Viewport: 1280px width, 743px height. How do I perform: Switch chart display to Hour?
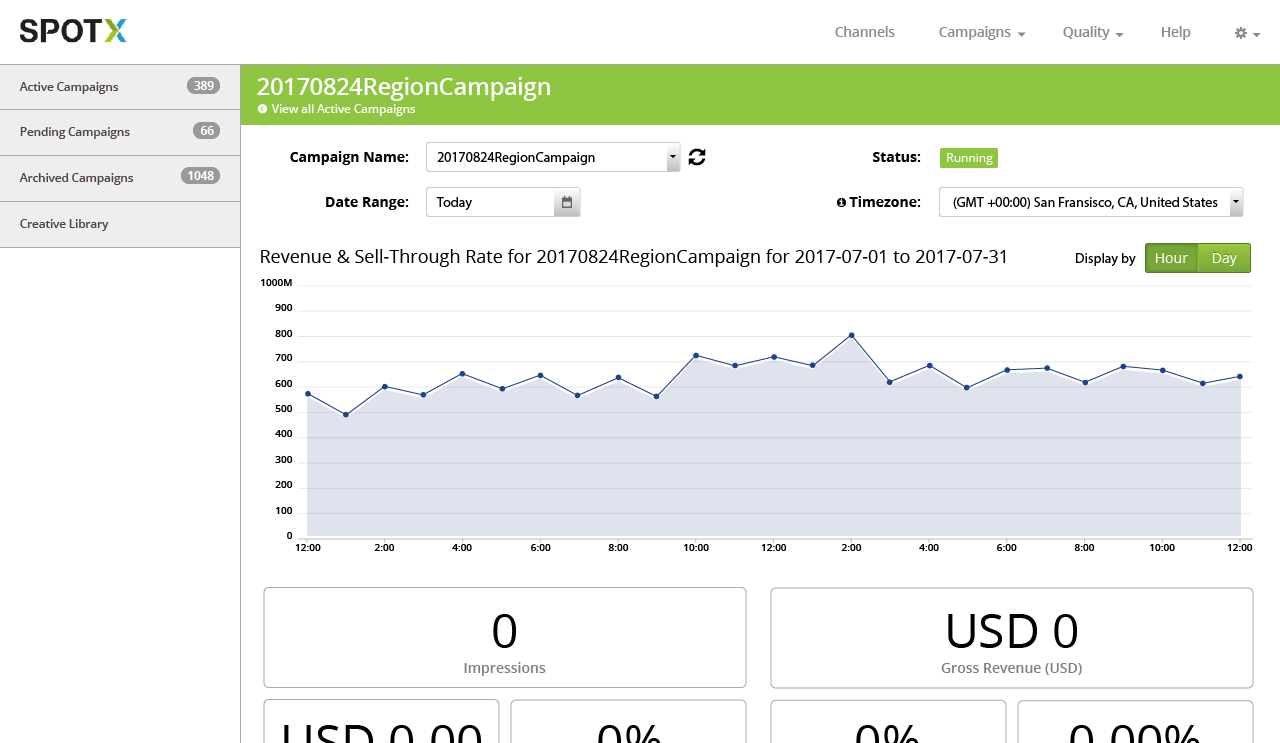click(1171, 258)
